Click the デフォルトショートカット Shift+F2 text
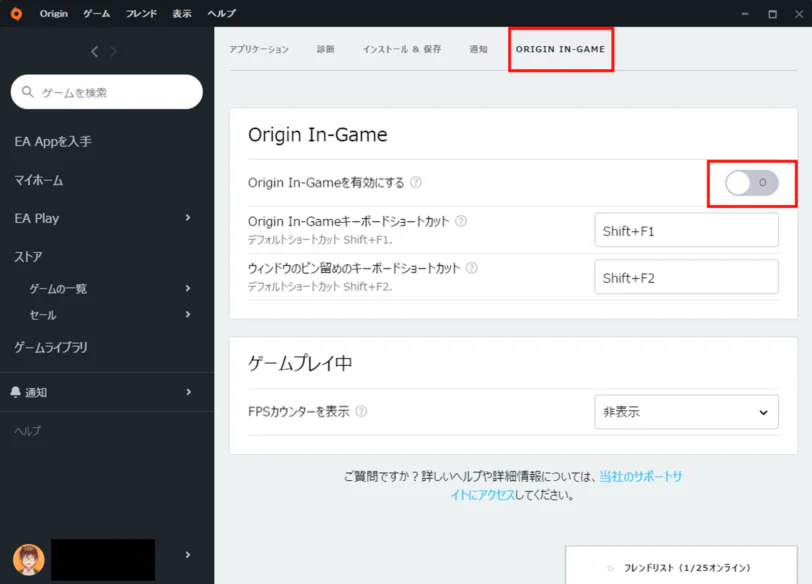Screen dimensions: 812x584 point(320,286)
